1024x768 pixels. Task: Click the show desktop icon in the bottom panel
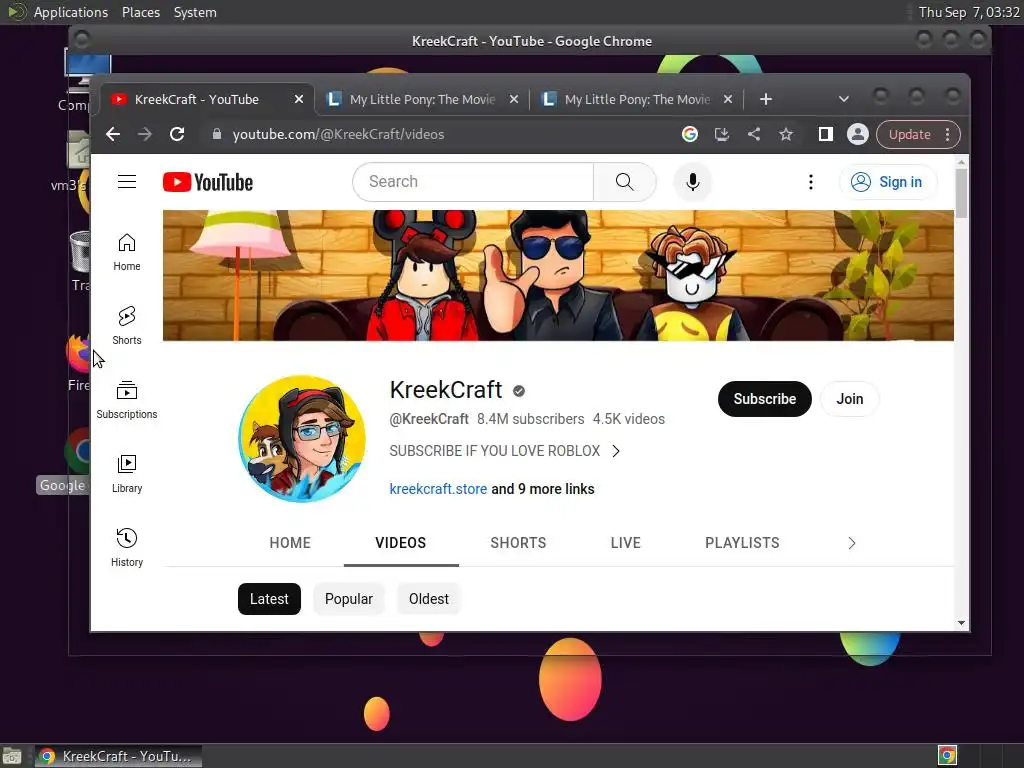(x=12, y=756)
